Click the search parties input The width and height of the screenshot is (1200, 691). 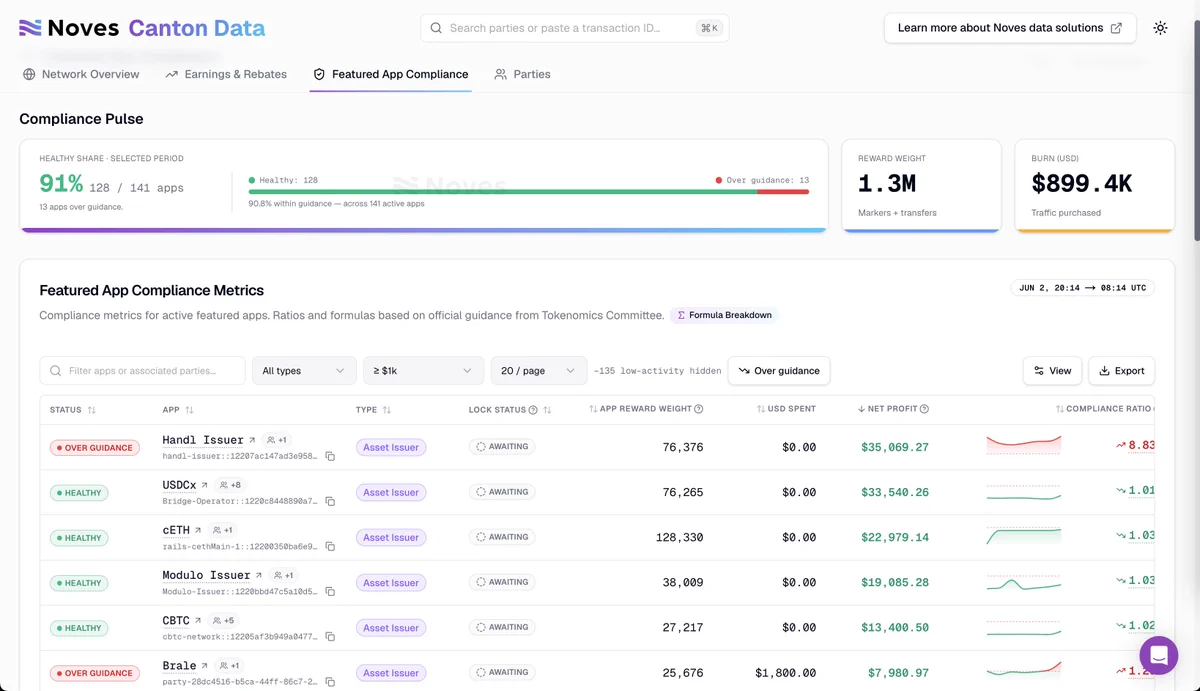574,28
